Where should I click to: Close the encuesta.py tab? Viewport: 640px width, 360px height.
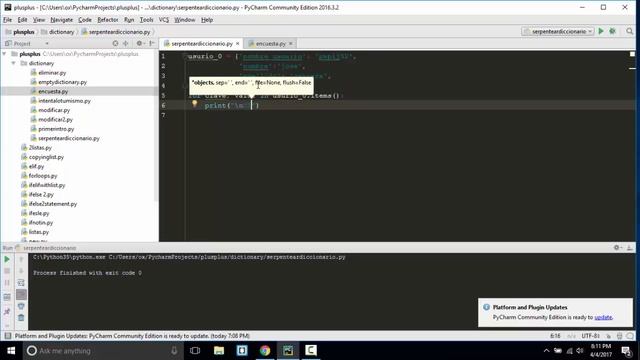[x=291, y=43]
